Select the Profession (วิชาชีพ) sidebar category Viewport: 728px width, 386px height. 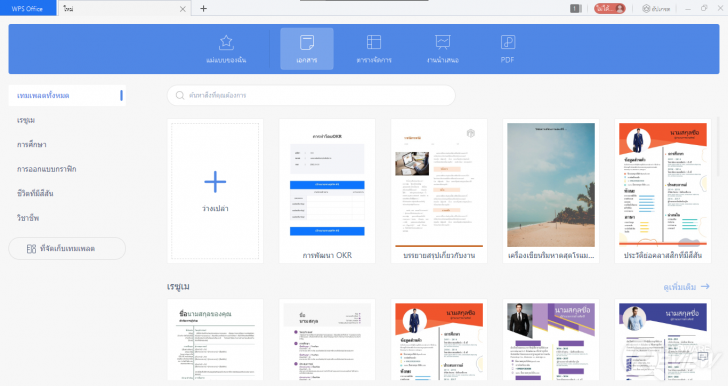[x=28, y=218]
